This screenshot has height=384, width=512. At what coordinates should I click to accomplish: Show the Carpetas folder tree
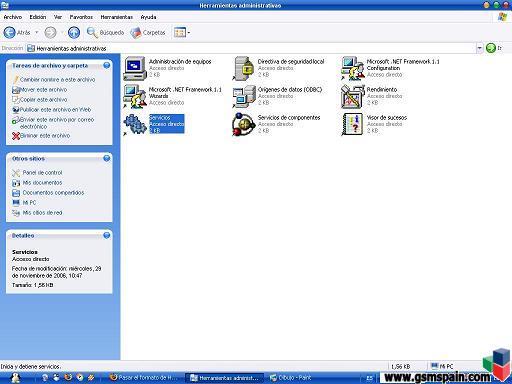click(148, 32)
